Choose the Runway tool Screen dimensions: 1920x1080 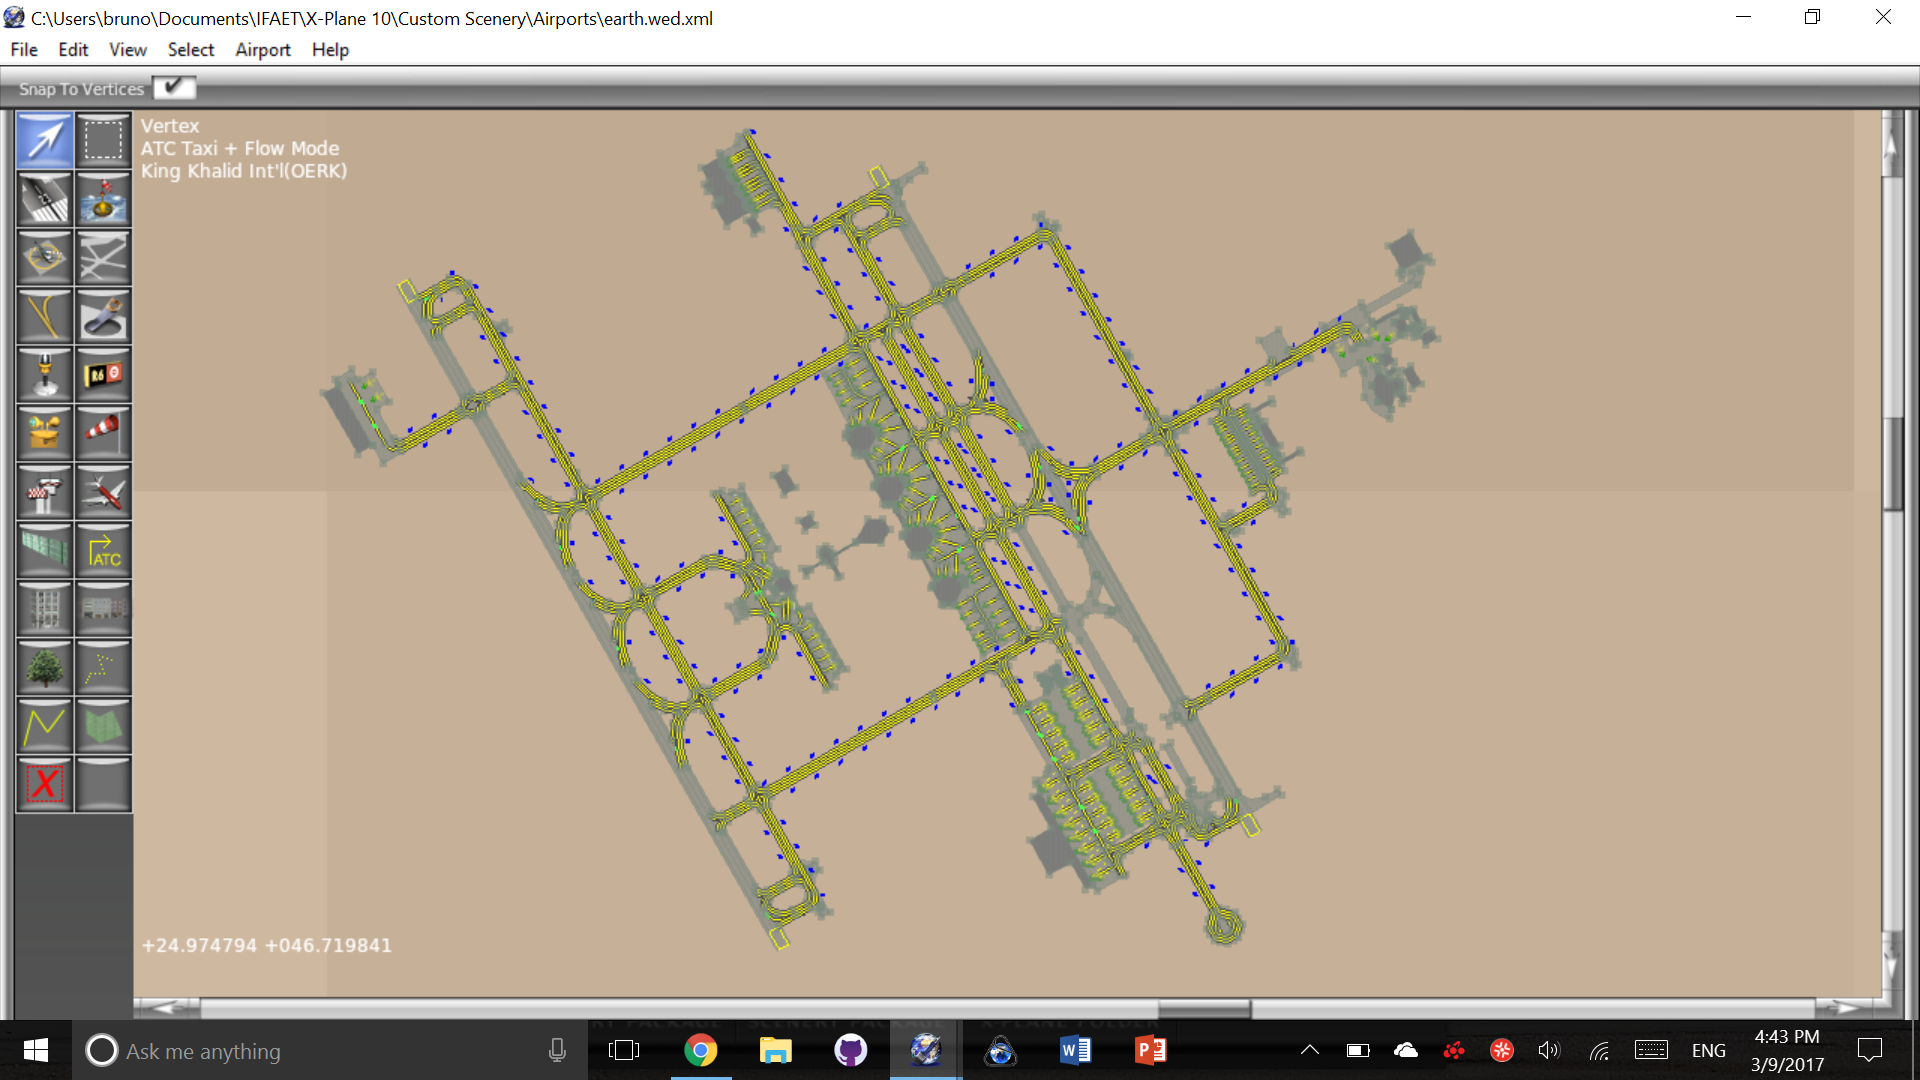click(45, 199)
